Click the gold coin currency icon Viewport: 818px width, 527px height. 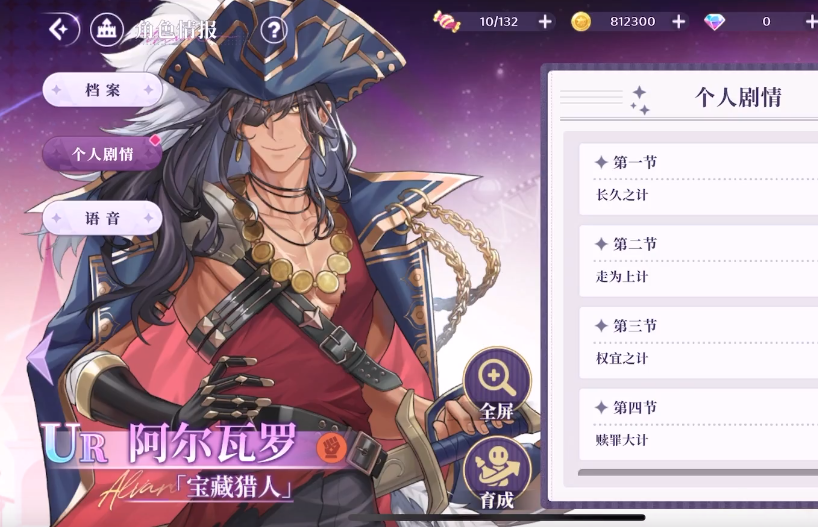(x=581, y=22)
